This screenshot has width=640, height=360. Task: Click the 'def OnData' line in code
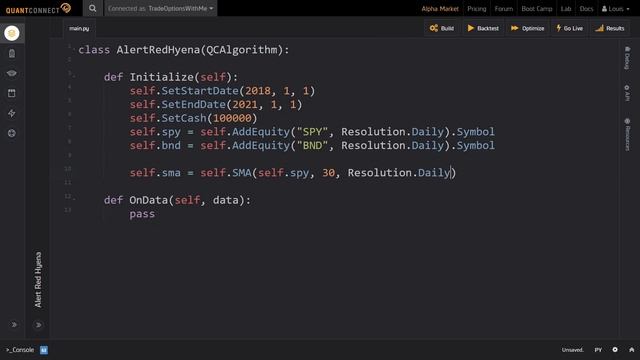coord(177,200)
